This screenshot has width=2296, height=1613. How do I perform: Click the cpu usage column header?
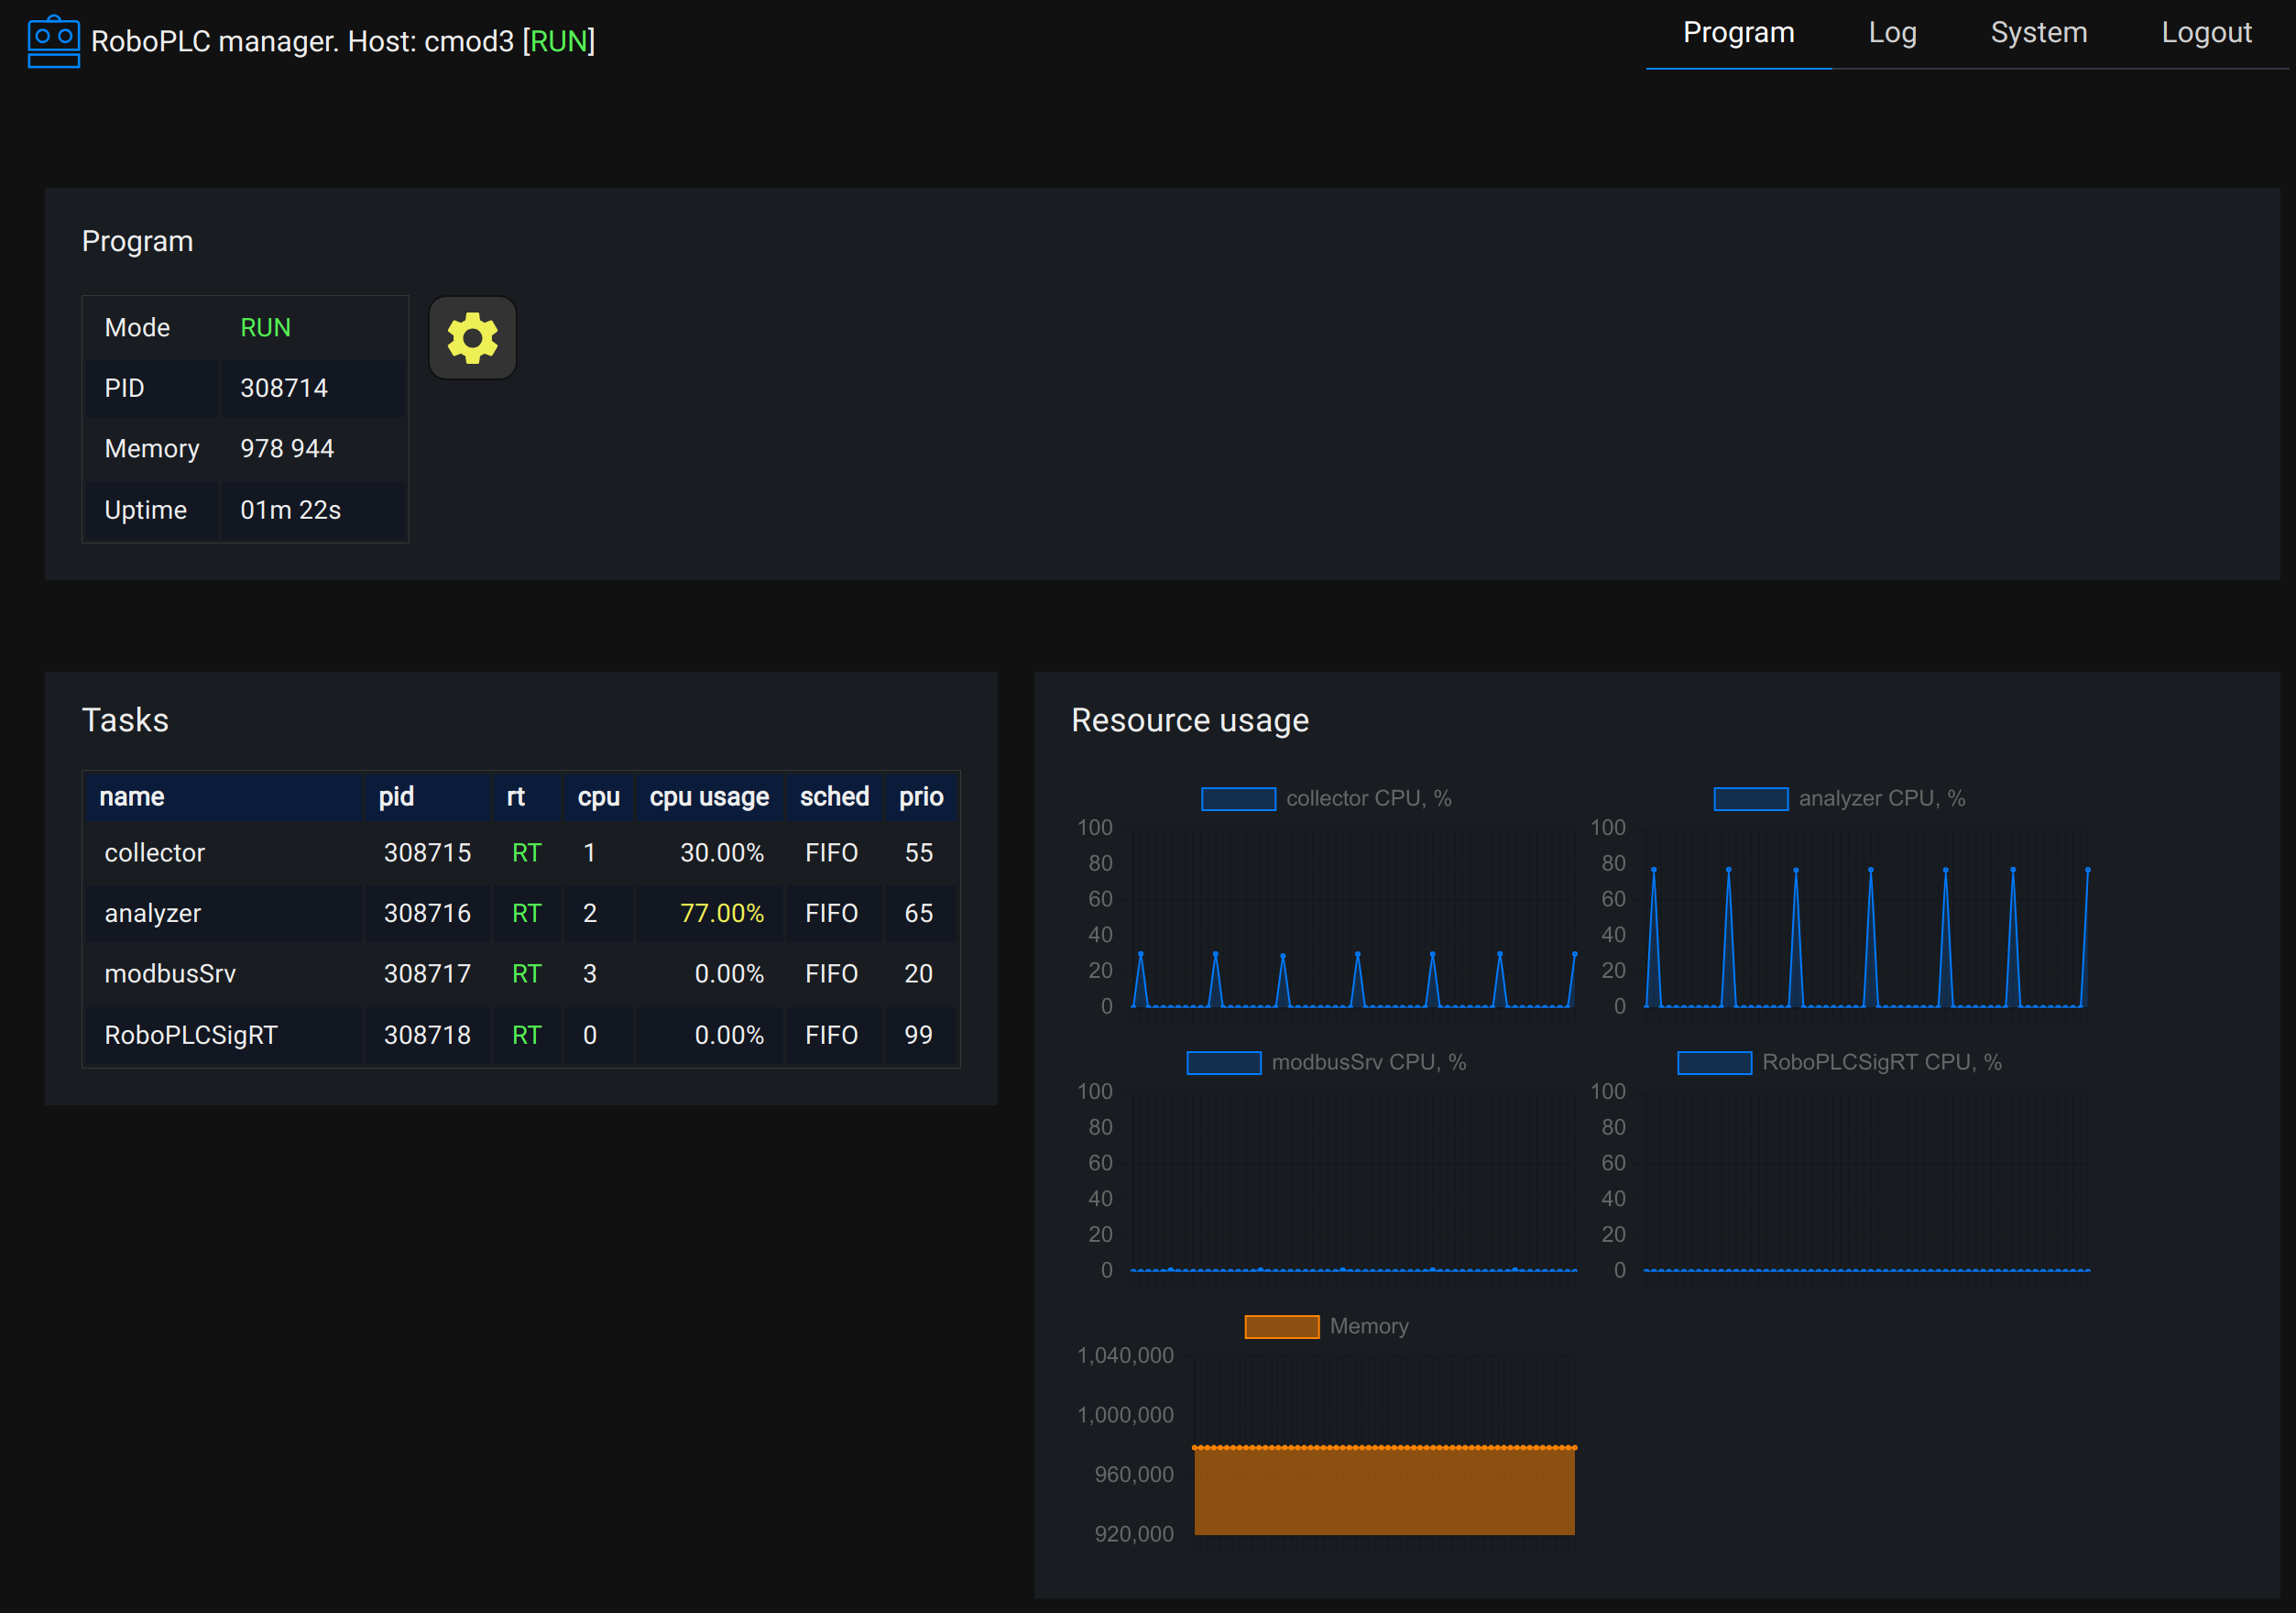click(709, 797)
